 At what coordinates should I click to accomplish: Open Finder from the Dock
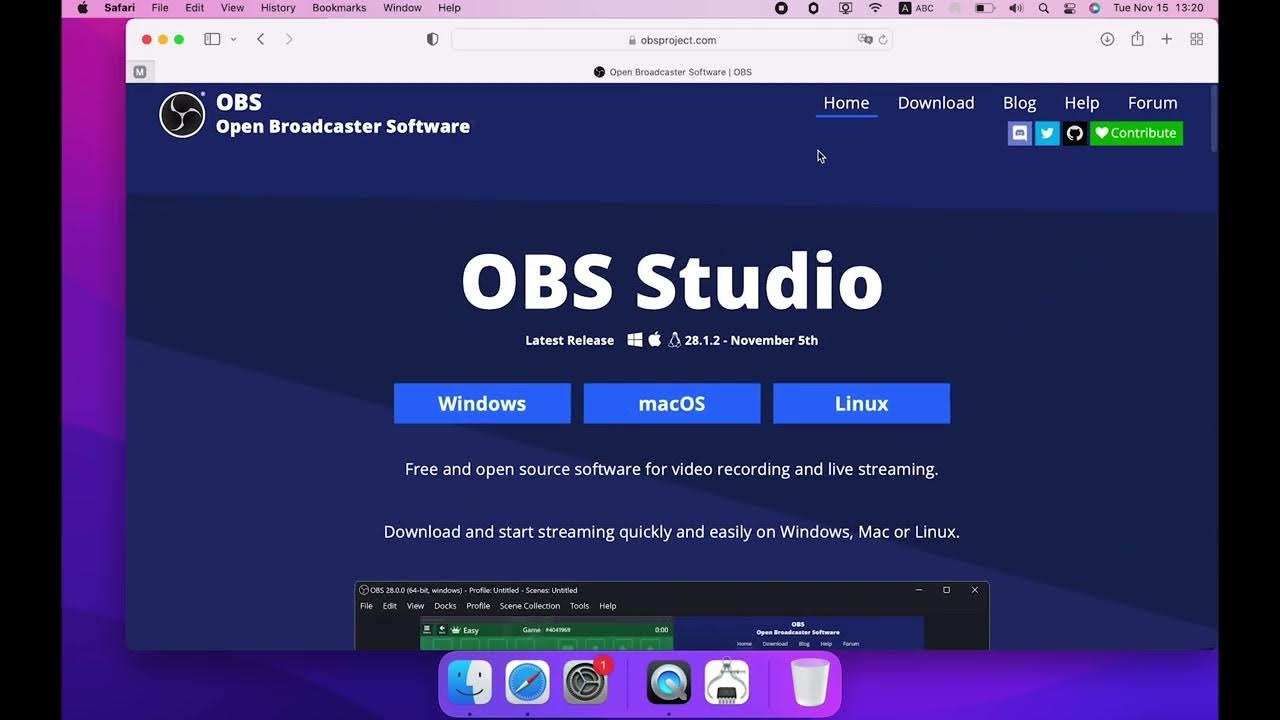tap(470, 683)
